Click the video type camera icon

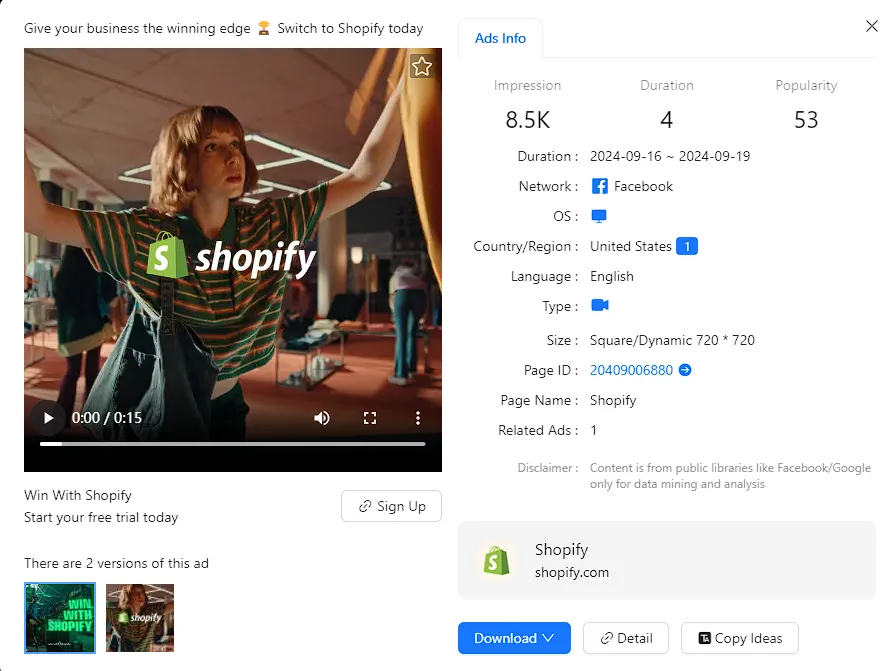click(x=600, y=306)
